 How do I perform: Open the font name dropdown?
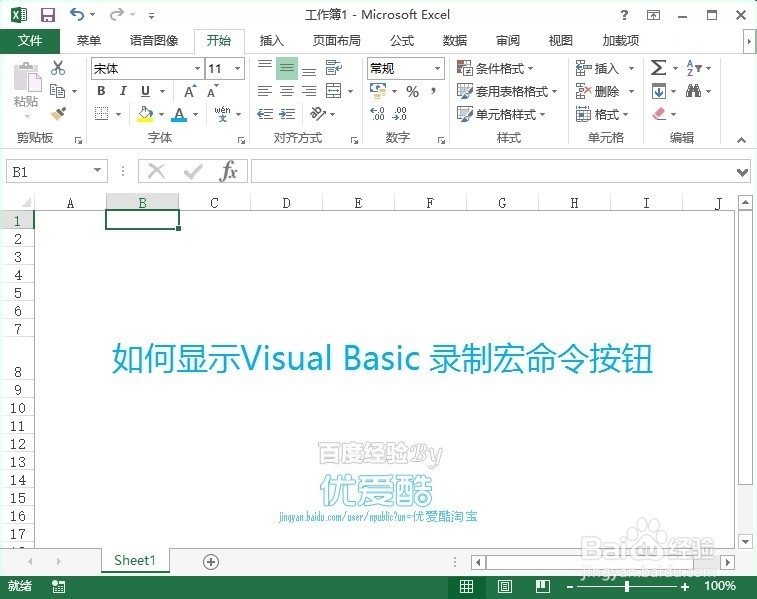[197, 68]
